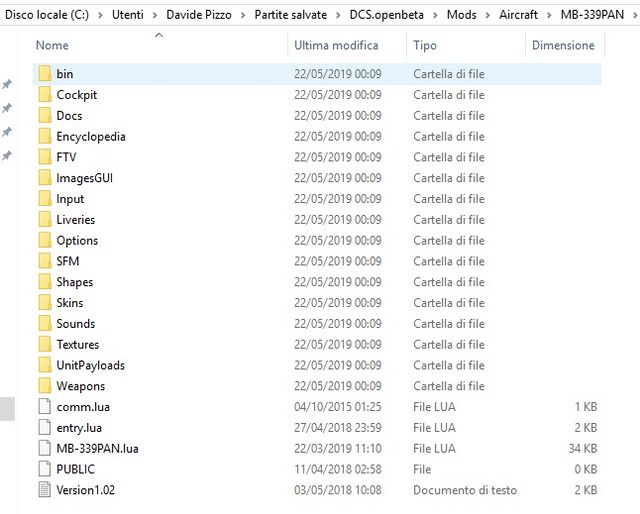Sort files by the Nome column header
This screenshot has width=640, height=514.
[x=52, y=45]
